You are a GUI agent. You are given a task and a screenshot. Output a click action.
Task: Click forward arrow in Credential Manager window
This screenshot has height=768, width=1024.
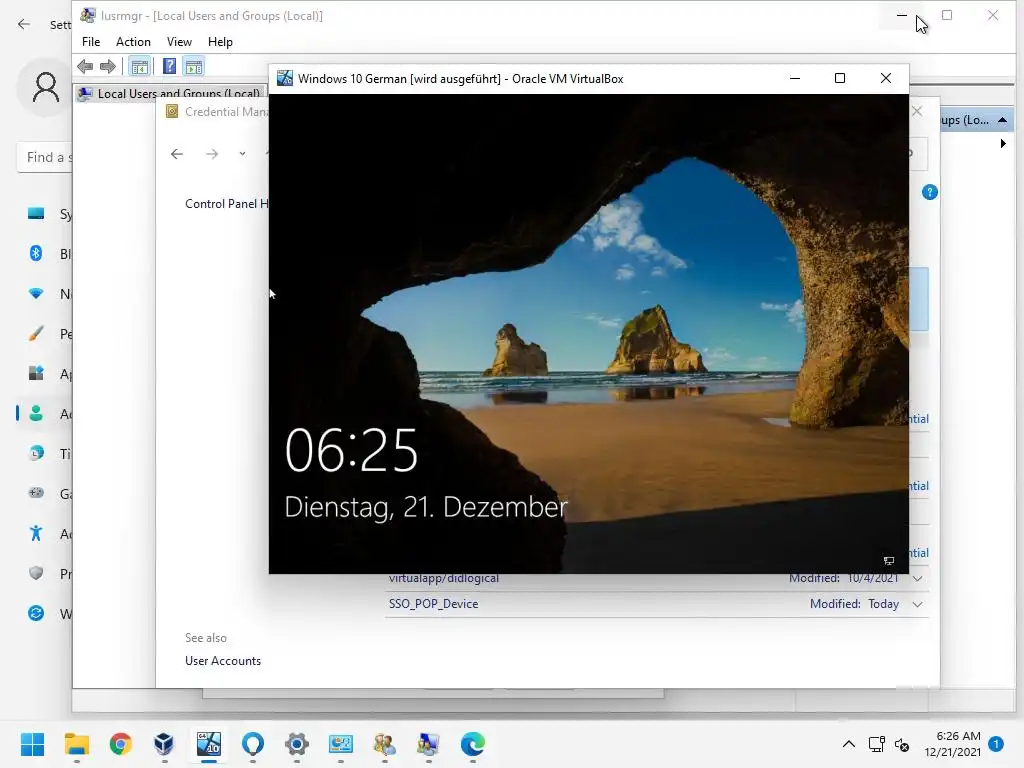click(x=212, y=154)
